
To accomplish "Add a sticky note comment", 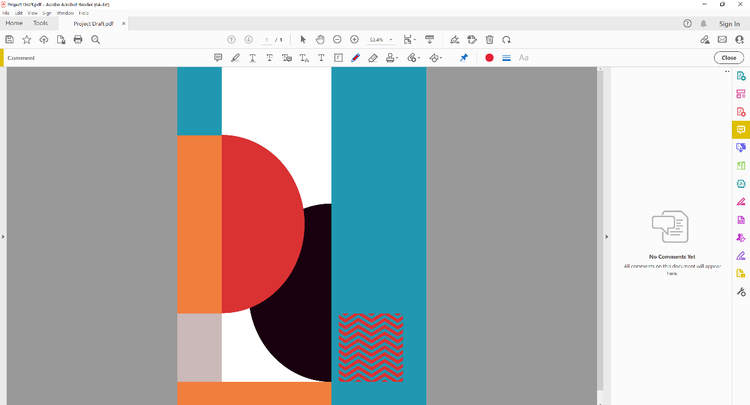I will click(x=218, y=58).
